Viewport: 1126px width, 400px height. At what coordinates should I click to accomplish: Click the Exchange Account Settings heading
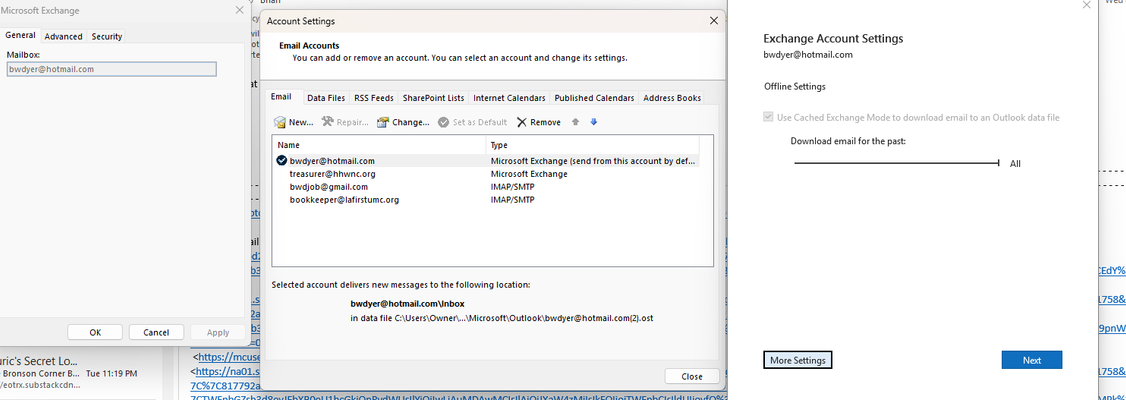(x=833, y=39)
